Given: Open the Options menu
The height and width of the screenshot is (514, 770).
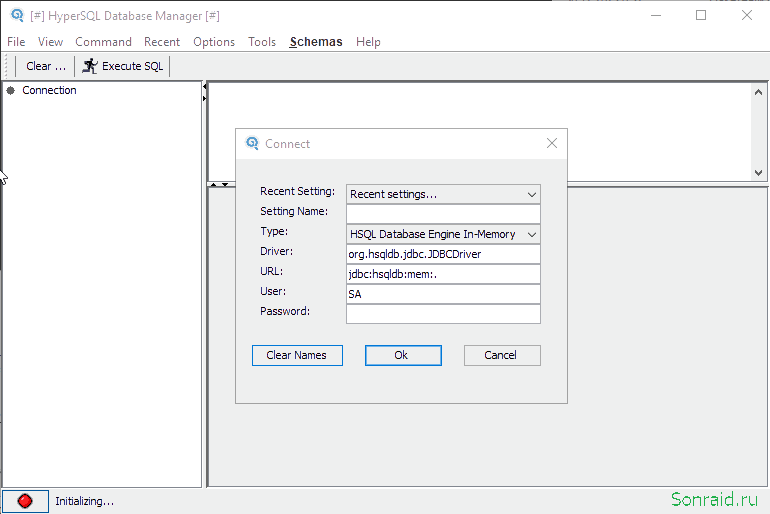Looking at the screenshot, I should pyautogui.click(x=214, y=42).
